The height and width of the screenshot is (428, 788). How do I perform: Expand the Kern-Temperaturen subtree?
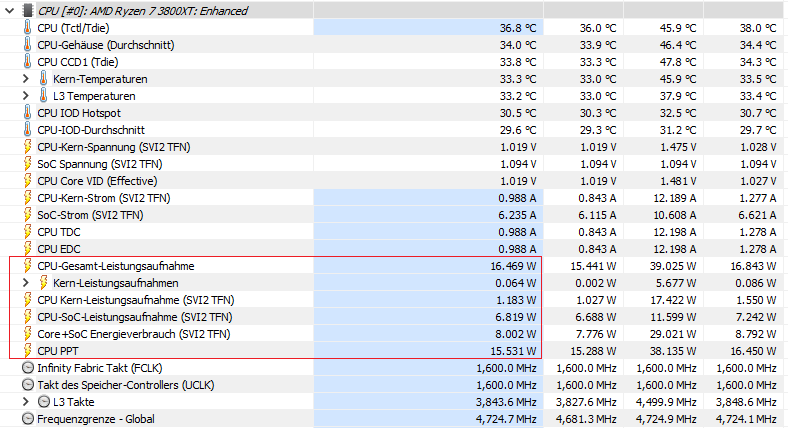point(26,79)
